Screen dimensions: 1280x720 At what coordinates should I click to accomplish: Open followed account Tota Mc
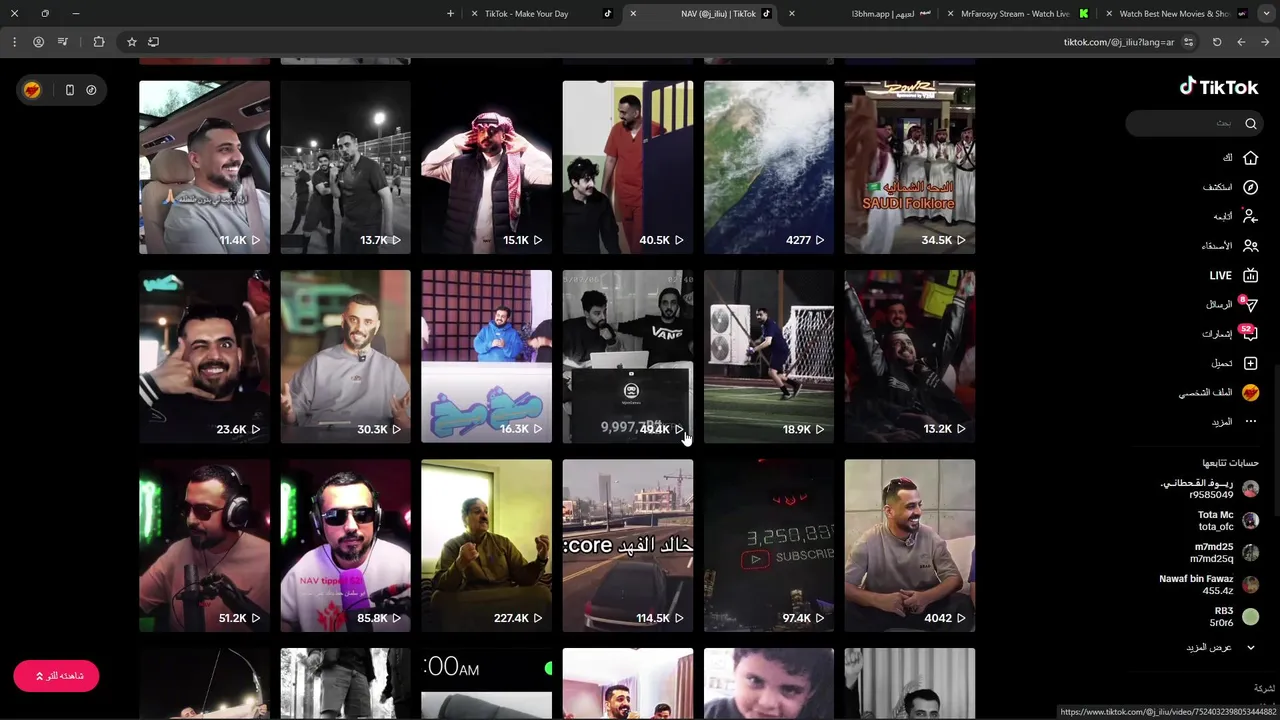pos(1228,521)
